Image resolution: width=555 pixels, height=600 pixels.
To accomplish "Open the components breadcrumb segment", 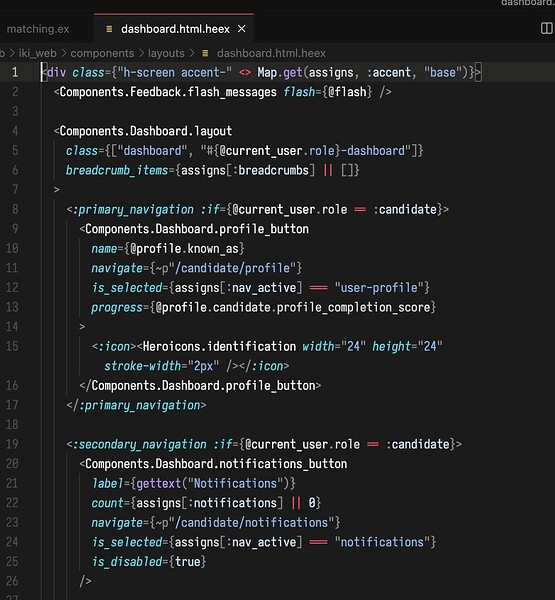I will 102,53.
